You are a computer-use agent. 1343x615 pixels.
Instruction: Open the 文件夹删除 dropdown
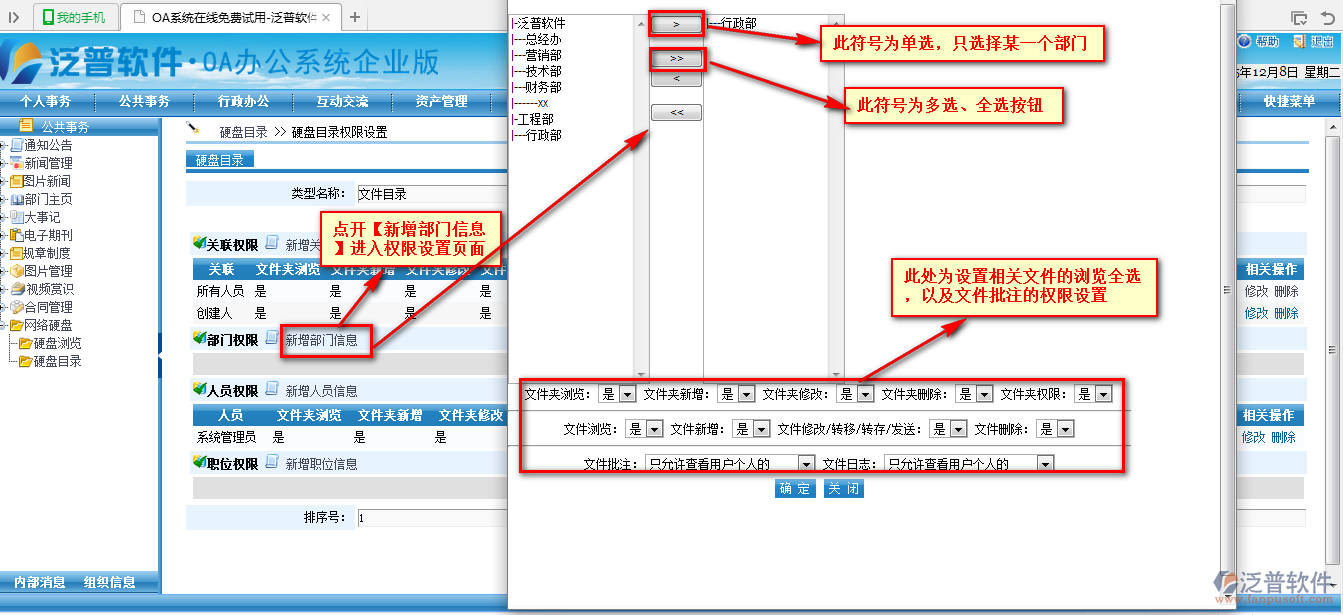[x=973, y=394]
